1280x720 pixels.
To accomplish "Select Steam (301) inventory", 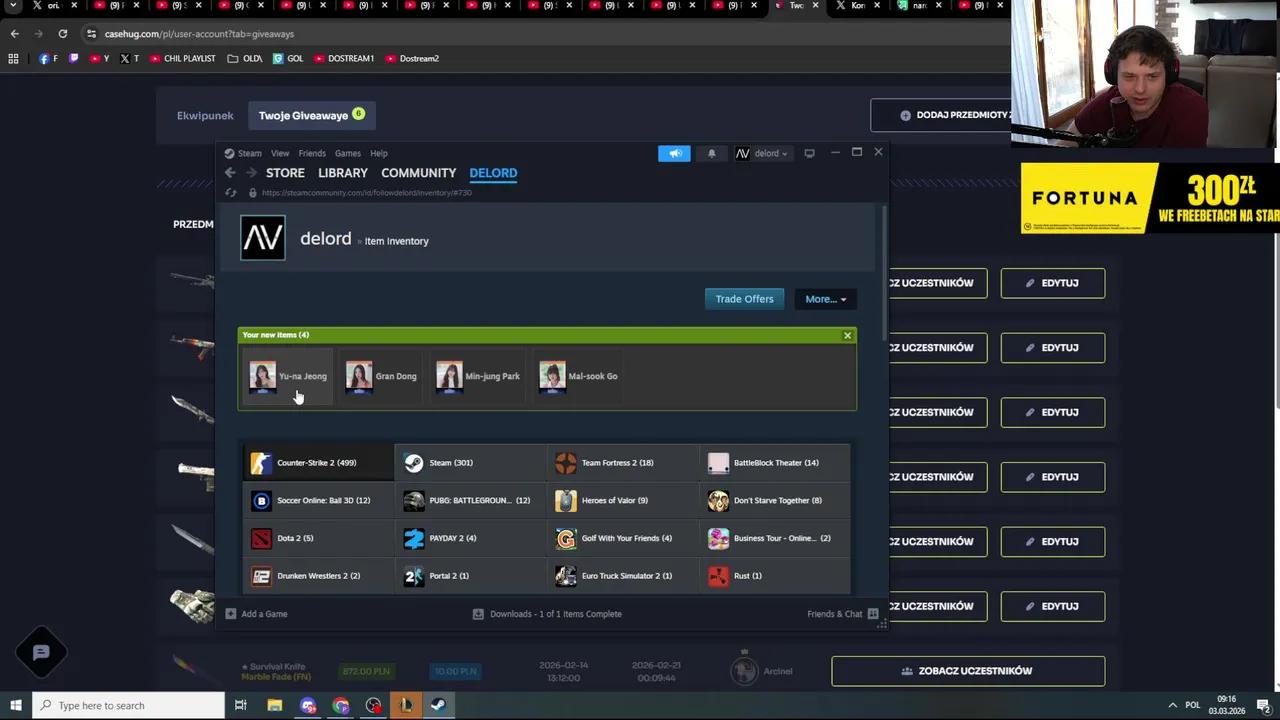I will coord(470,463).
